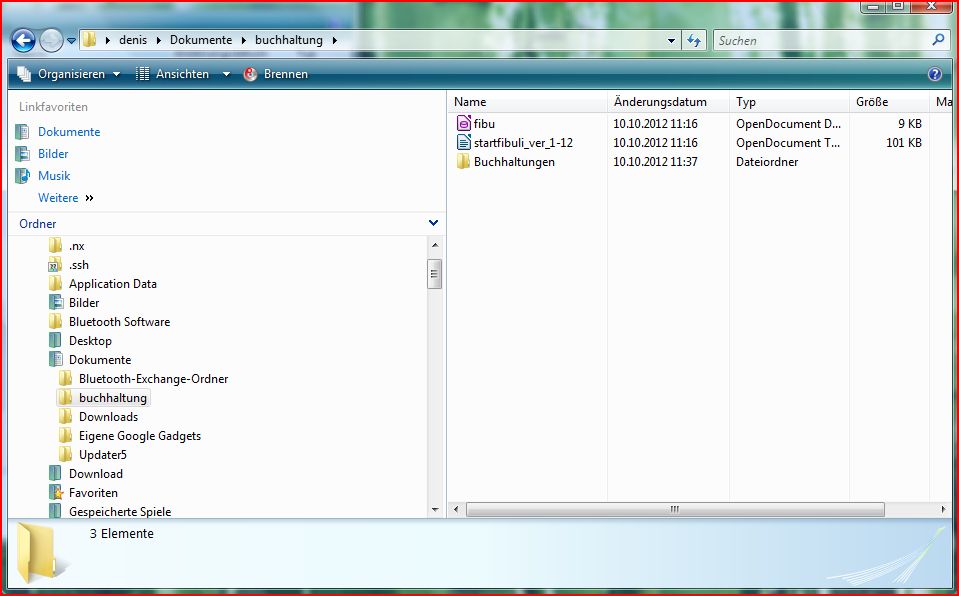This screenshot has height=596, width=959.
Task: Click the folder icon in address bar
Action: coord(89,40)
